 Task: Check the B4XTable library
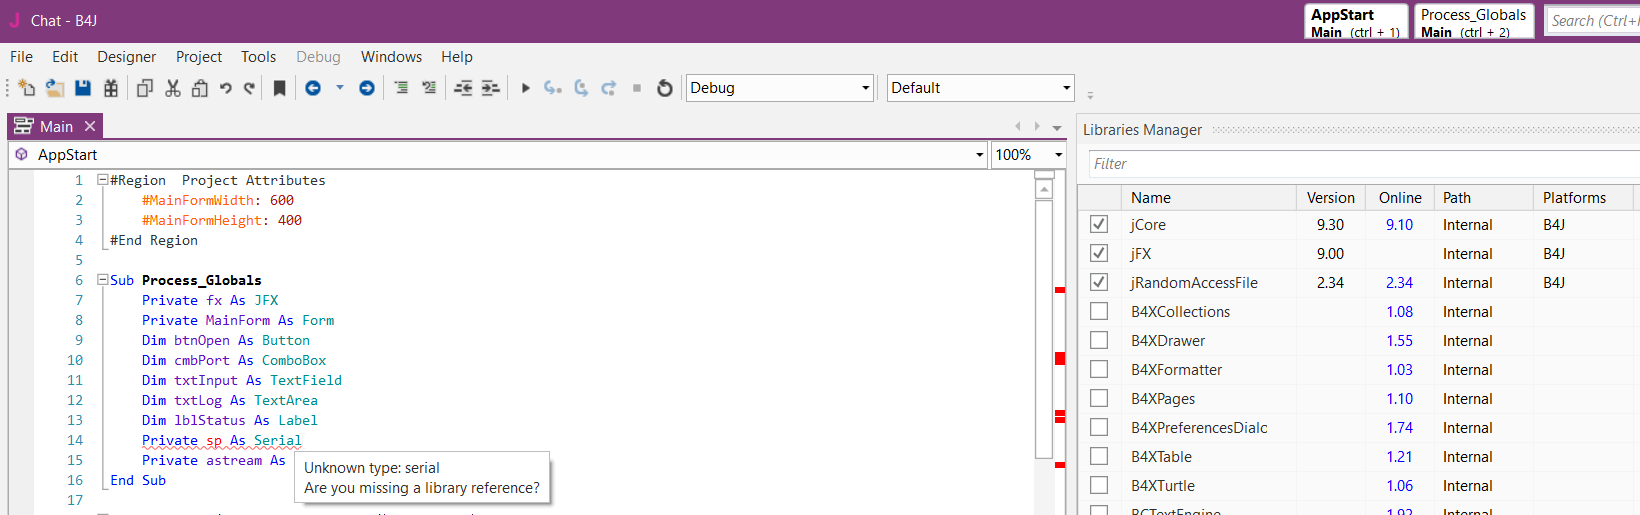pyautogui.click(x=1099, y=456)
